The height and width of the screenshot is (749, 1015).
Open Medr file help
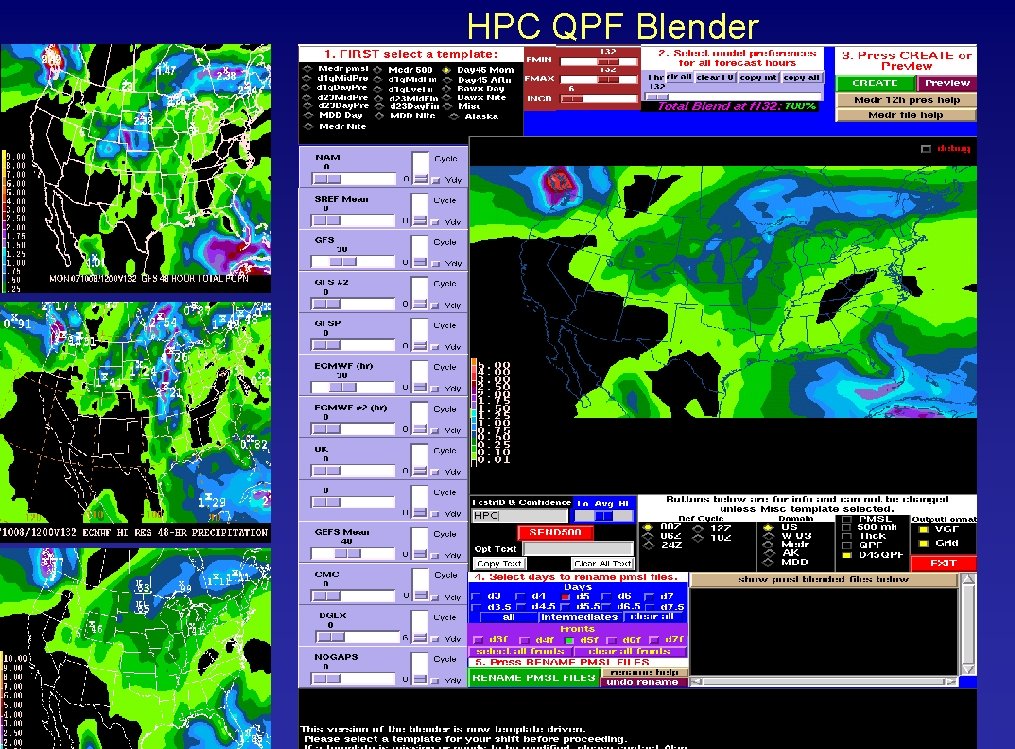[906, 115]
